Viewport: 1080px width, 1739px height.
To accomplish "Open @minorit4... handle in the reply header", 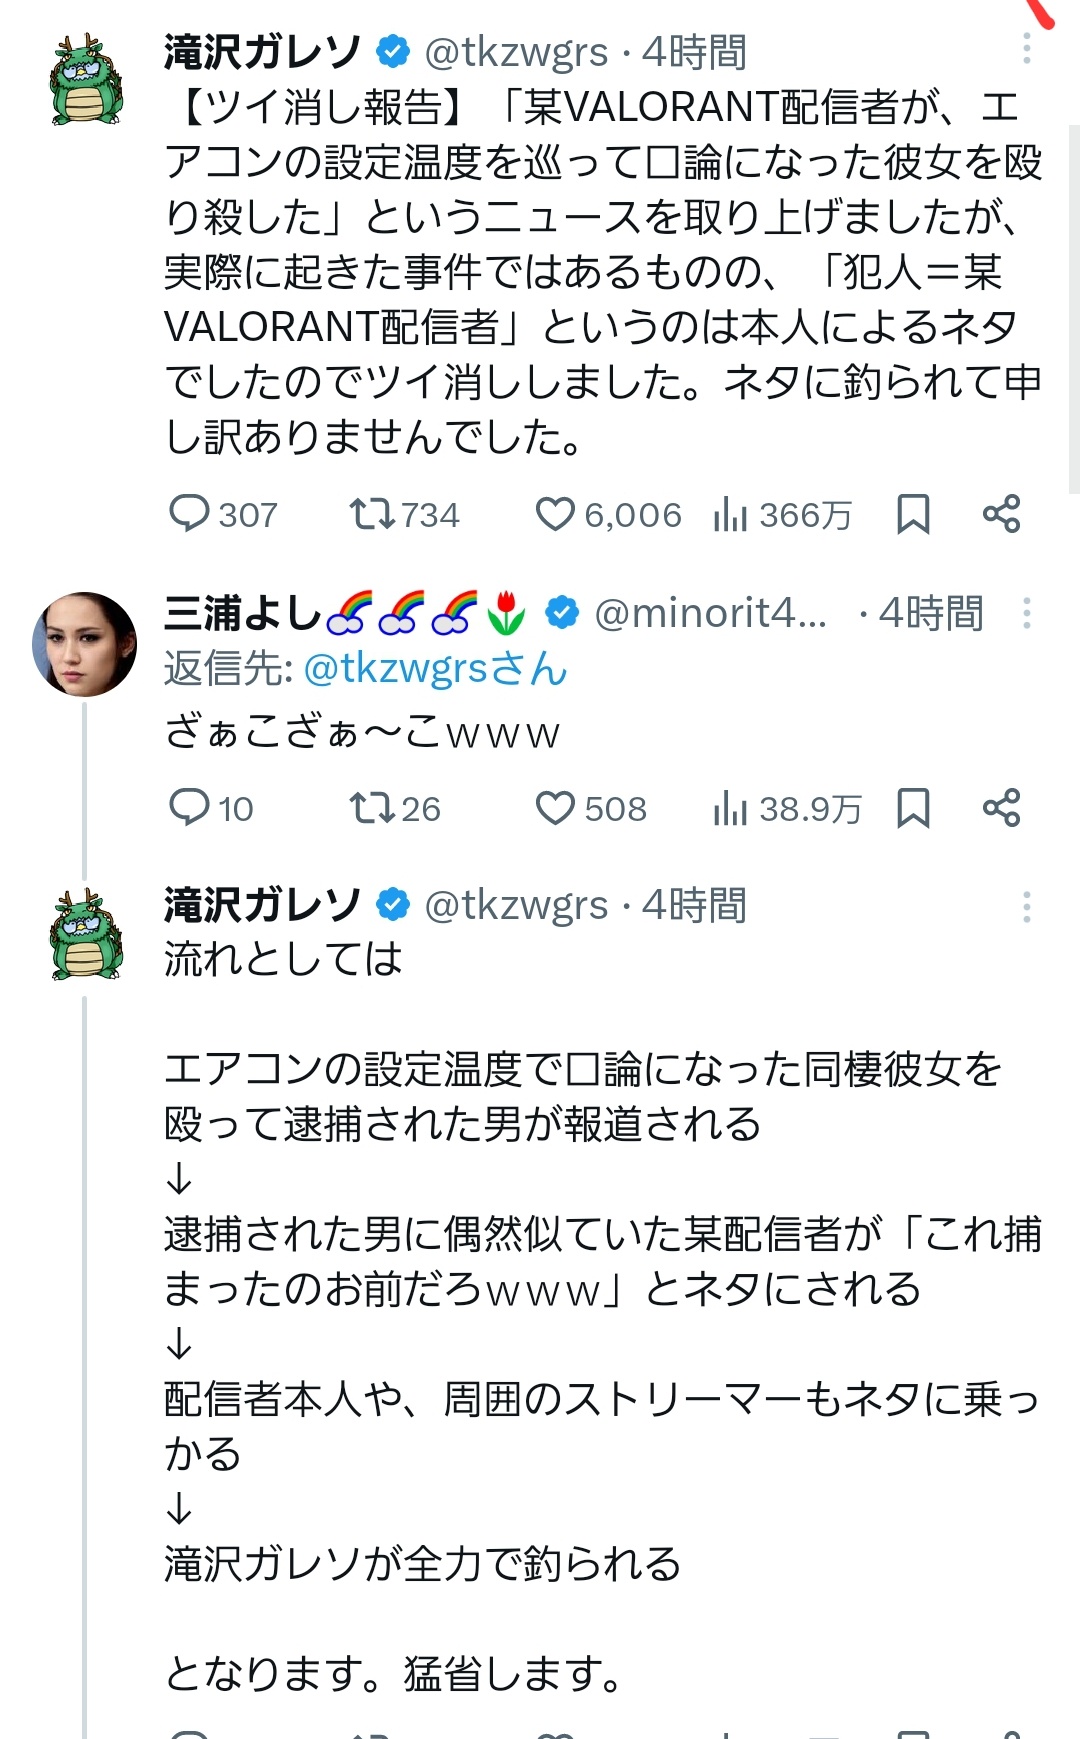I will pos(710,613).
